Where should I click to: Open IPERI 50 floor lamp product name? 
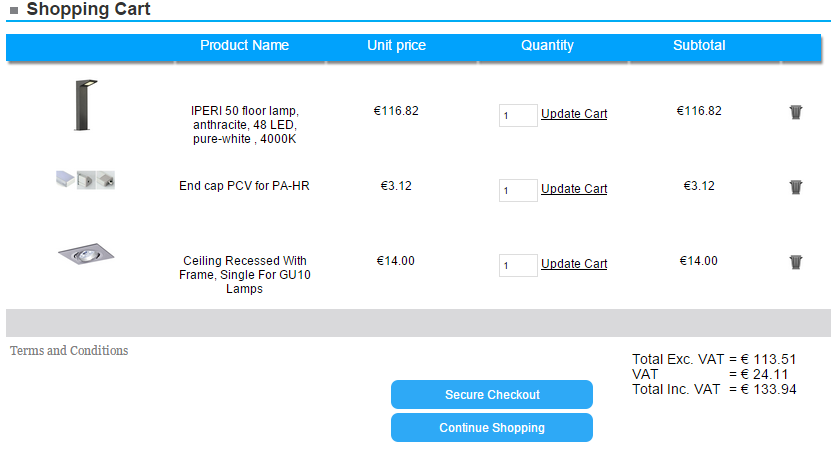[245, 125]
